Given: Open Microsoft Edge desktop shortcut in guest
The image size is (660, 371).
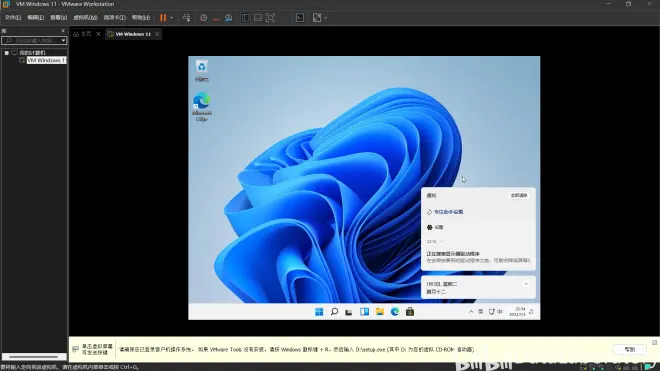Looking at the screenshot, I should tap(202, 107).
